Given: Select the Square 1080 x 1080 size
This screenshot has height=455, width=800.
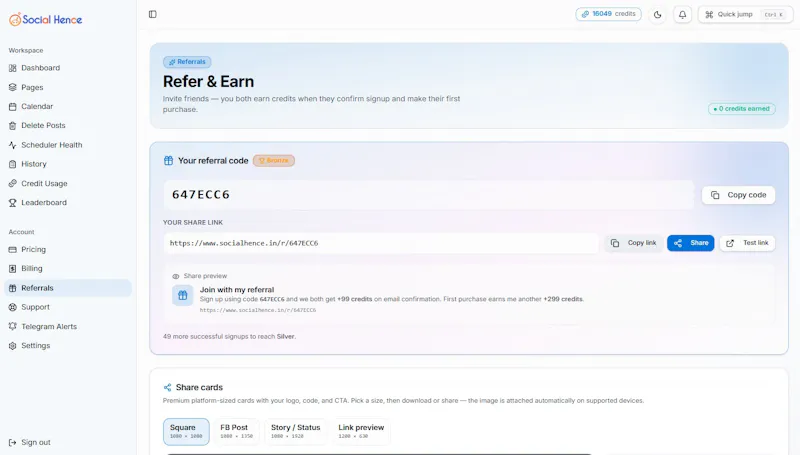Looking at the screenshot, I should [186, 432].
